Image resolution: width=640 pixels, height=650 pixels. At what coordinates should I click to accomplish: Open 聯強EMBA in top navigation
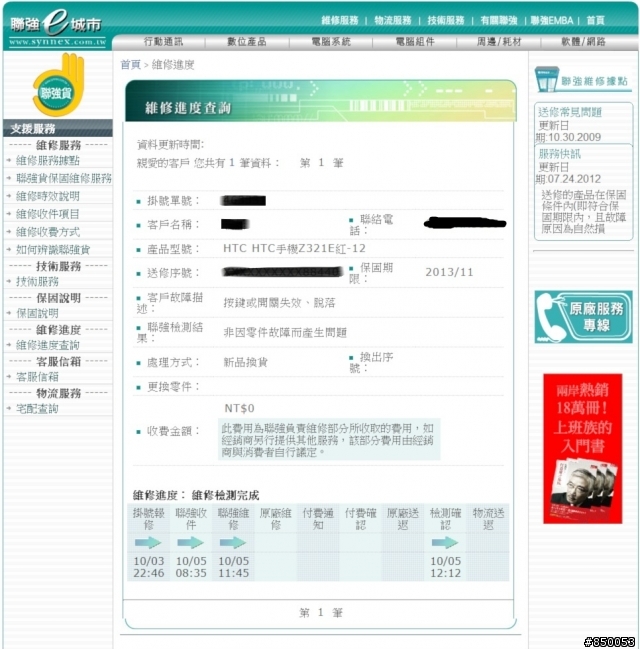[552, 20]
